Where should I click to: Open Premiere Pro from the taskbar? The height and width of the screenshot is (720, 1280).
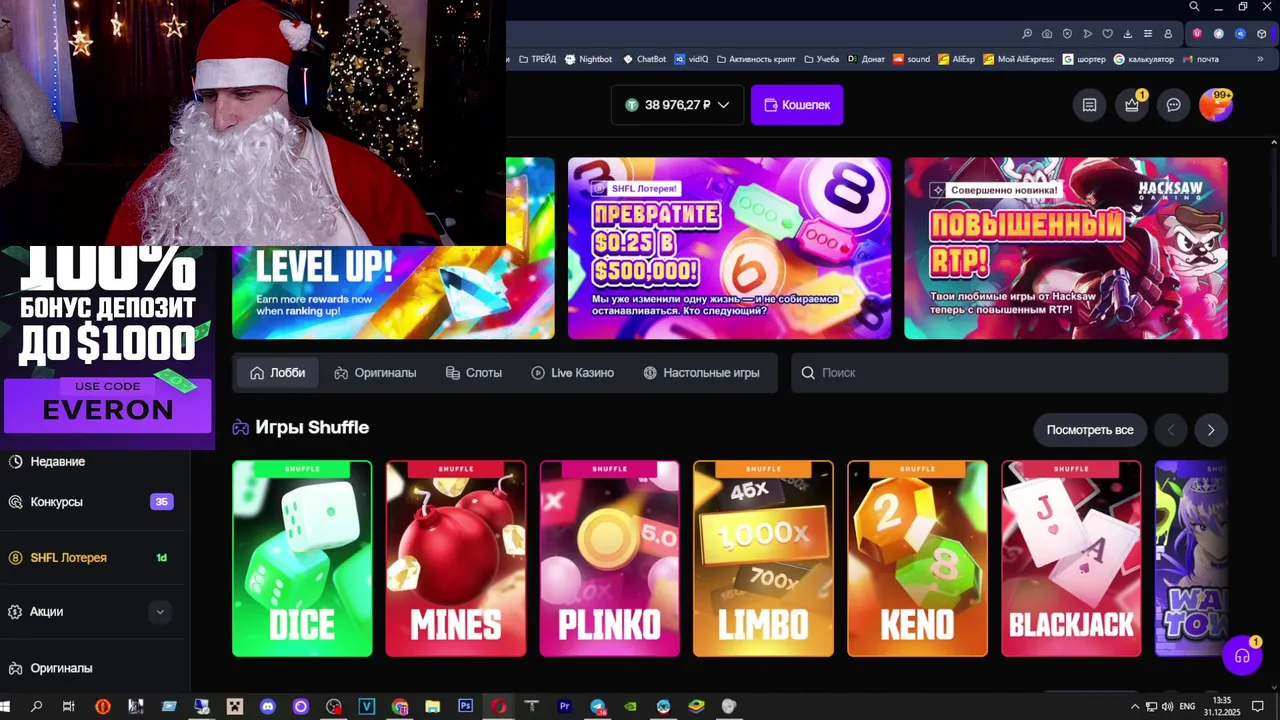click(x=564, y=706)
